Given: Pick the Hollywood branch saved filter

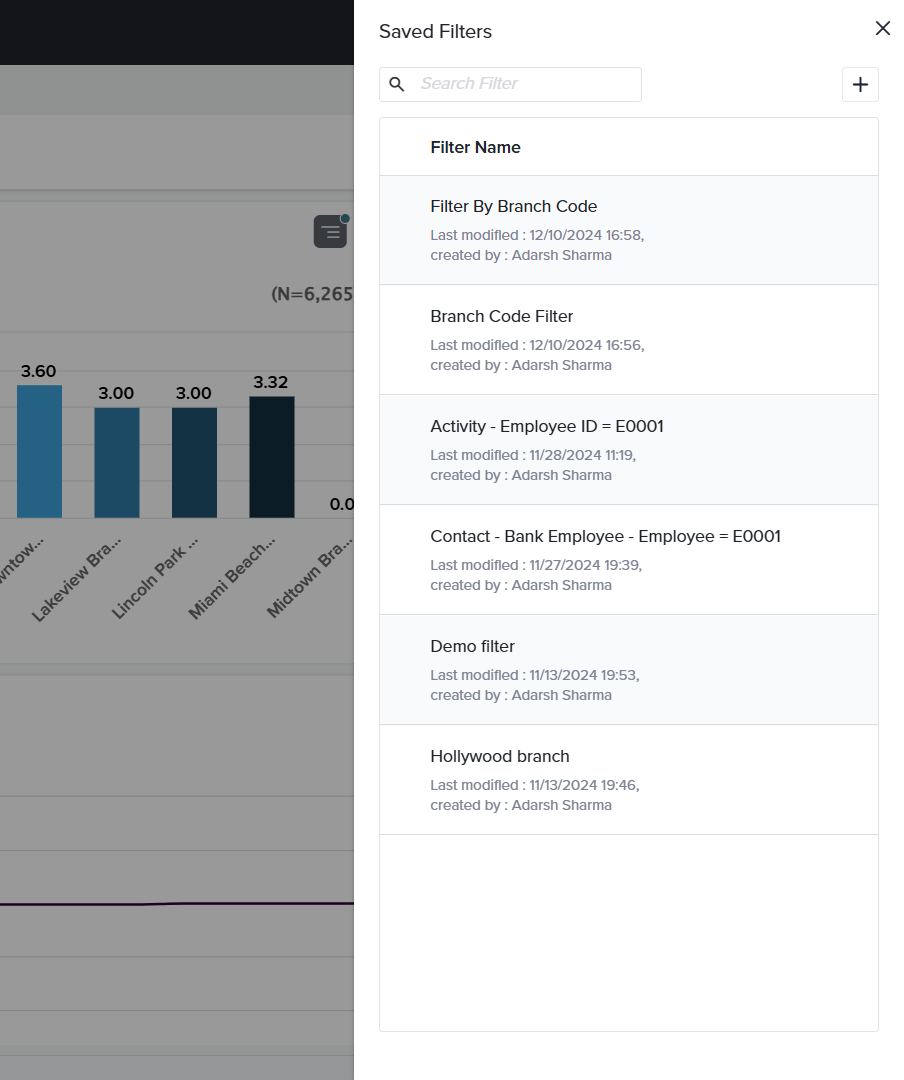Looking at the screenshot, I should (499, 757).
